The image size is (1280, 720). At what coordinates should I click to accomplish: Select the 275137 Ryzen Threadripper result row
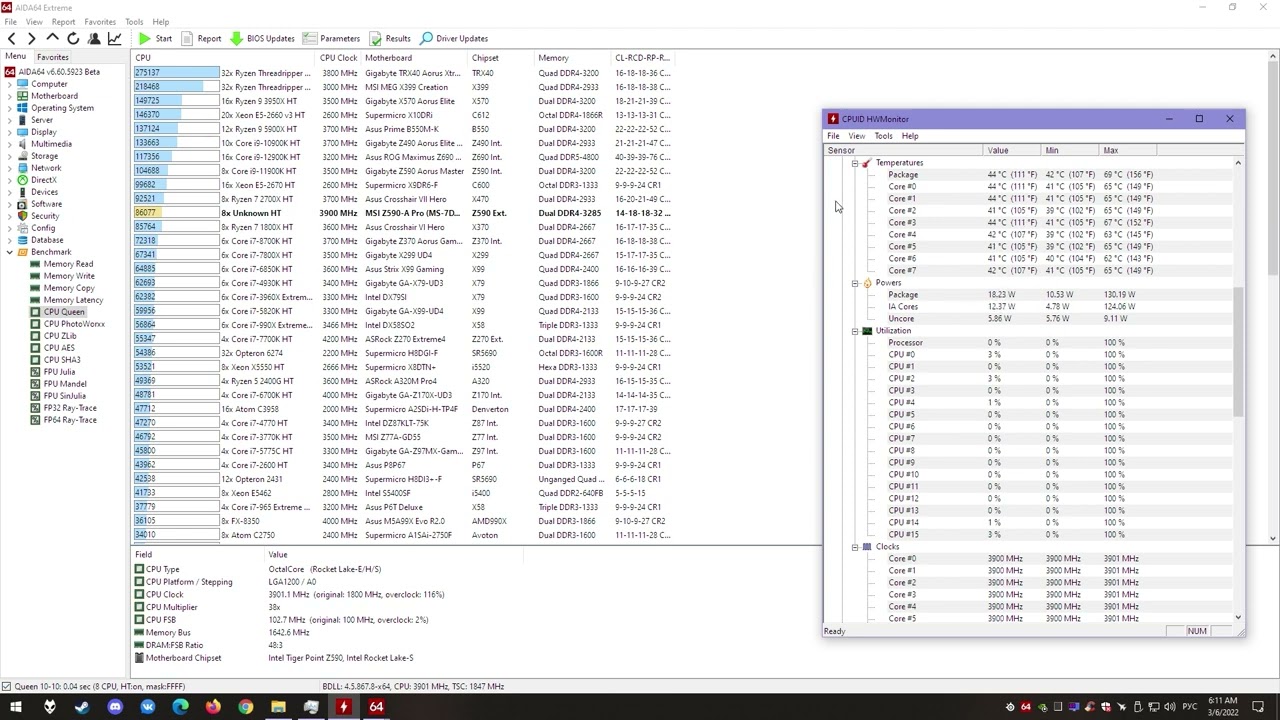click(x=402, y=73)
